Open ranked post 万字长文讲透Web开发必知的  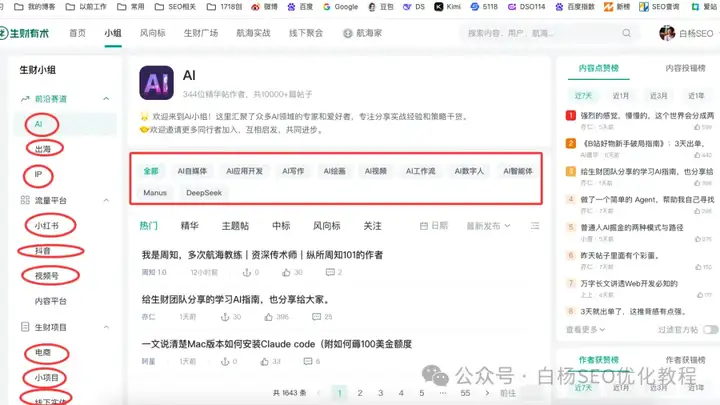coord(629,283)
